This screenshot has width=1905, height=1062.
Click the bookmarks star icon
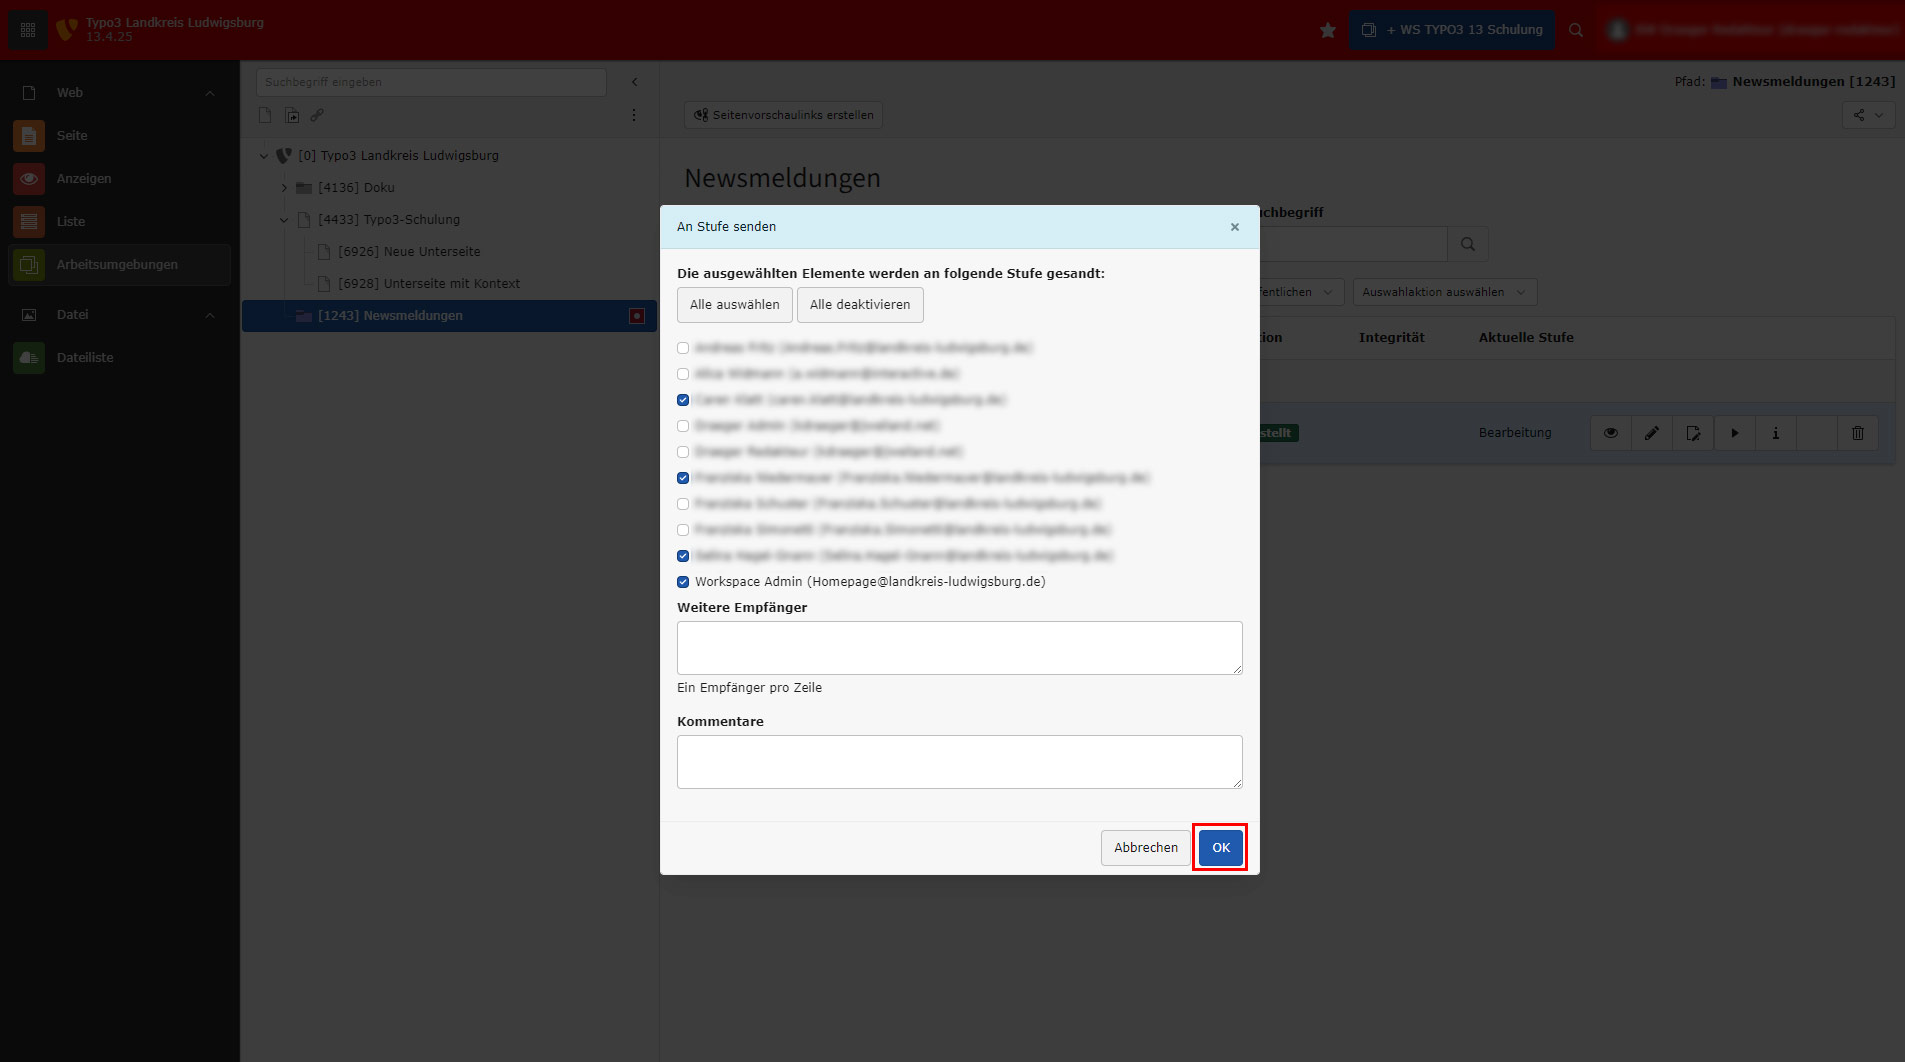coord(1328,30)
